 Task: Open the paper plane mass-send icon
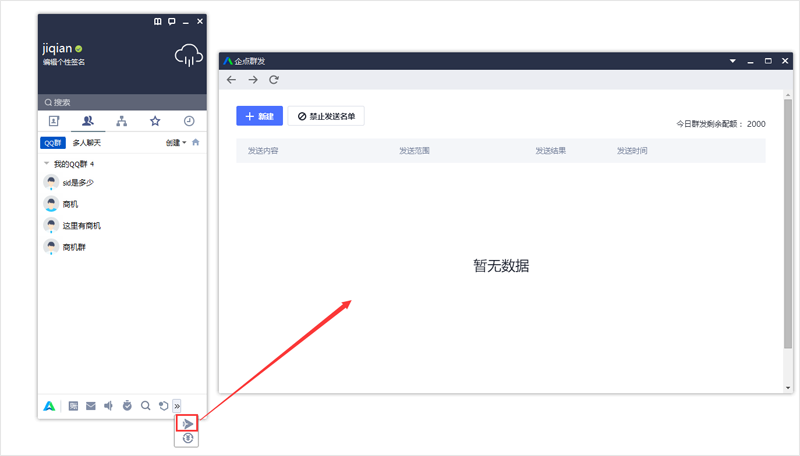pyautogui.click(x=187, y=423)
